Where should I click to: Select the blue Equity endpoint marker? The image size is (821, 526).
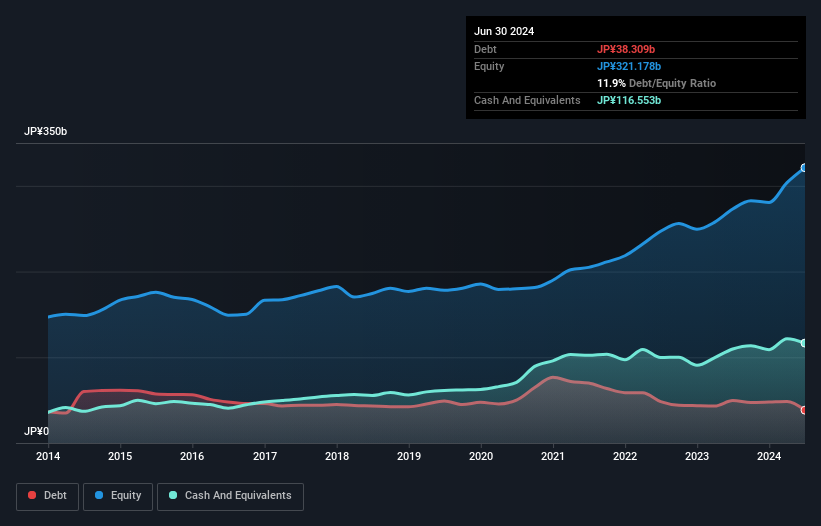coord(804,168)
